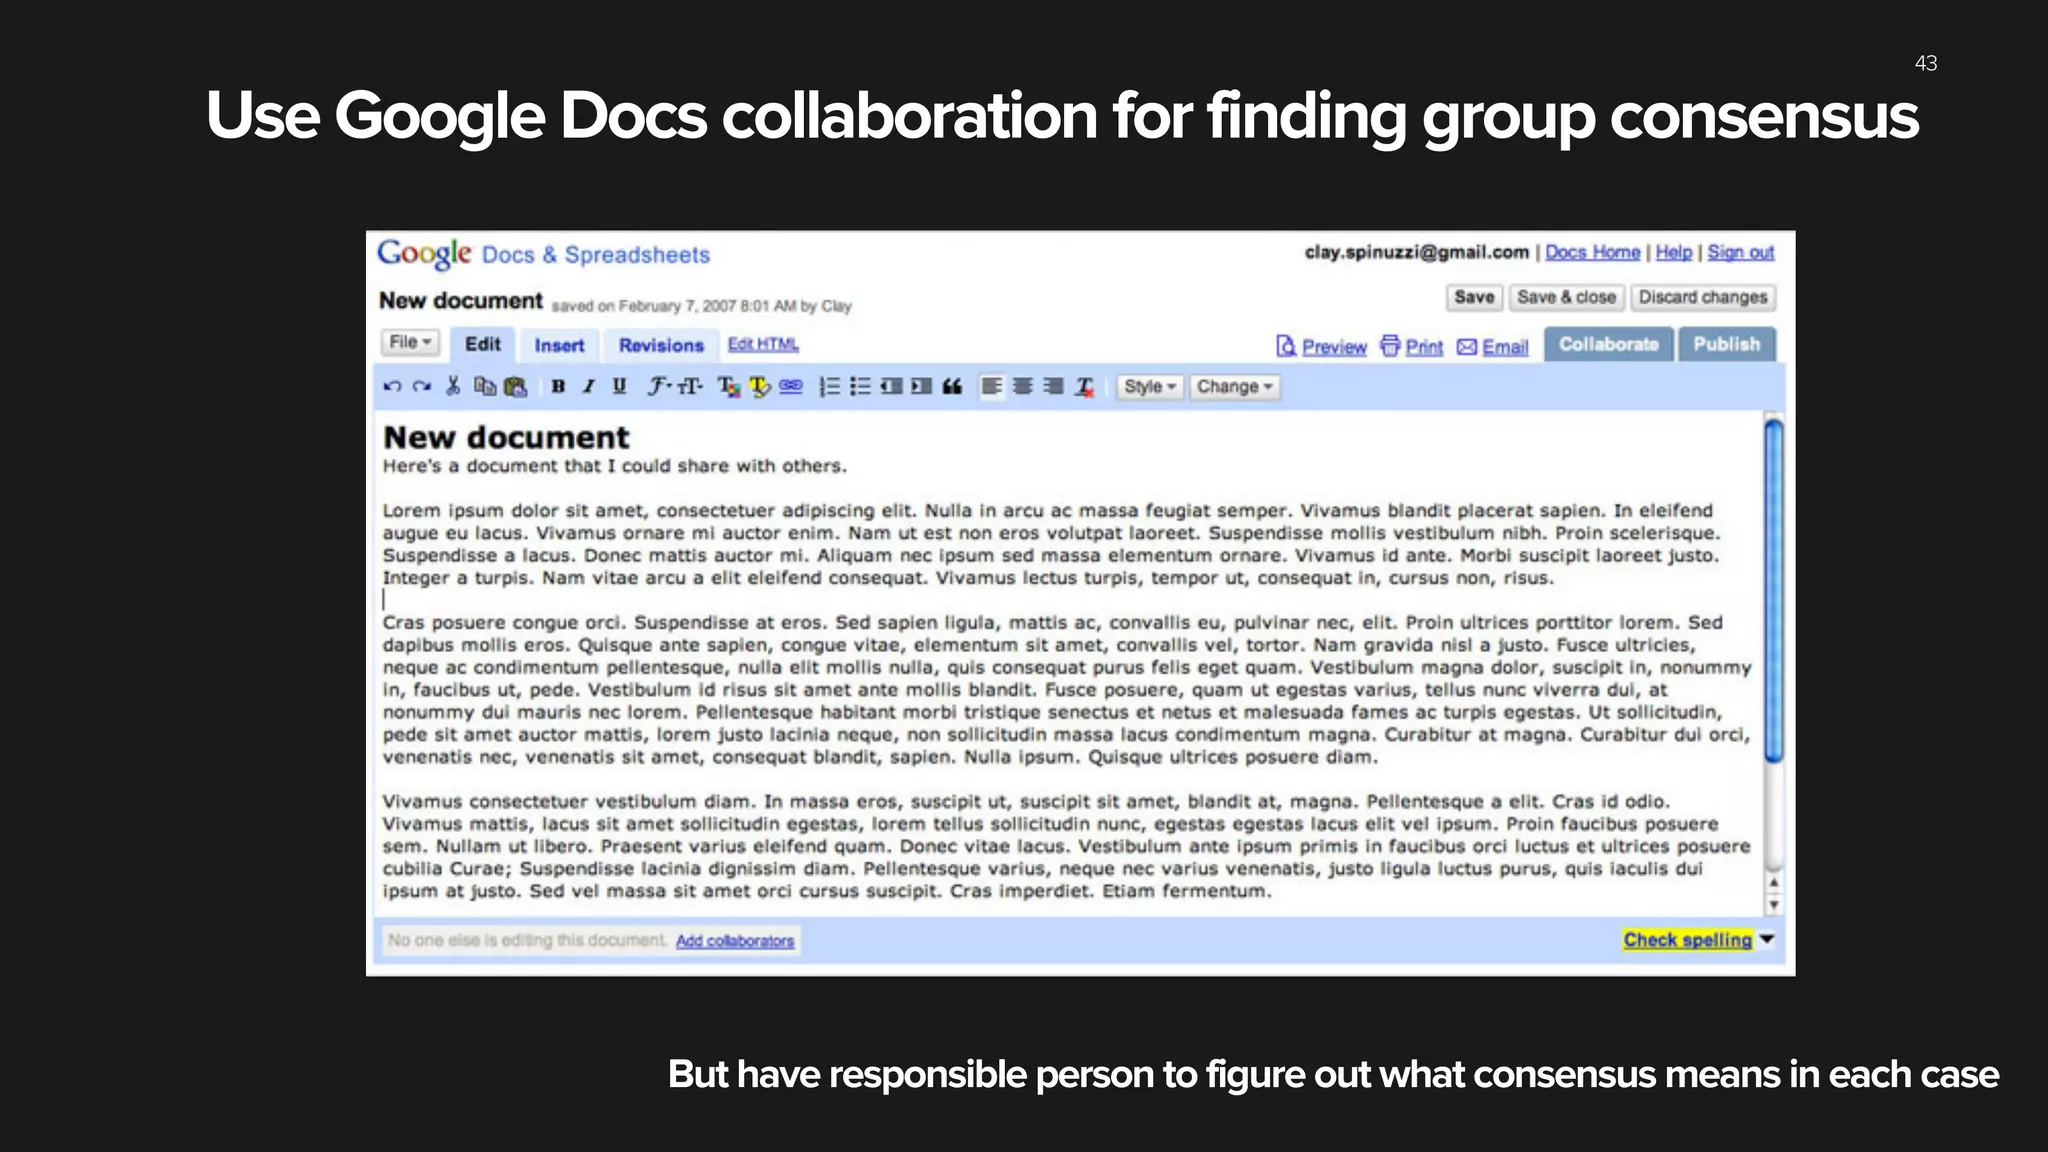Click the clay.spinuzzi@gmail.com account text

tap(1417, 252)
